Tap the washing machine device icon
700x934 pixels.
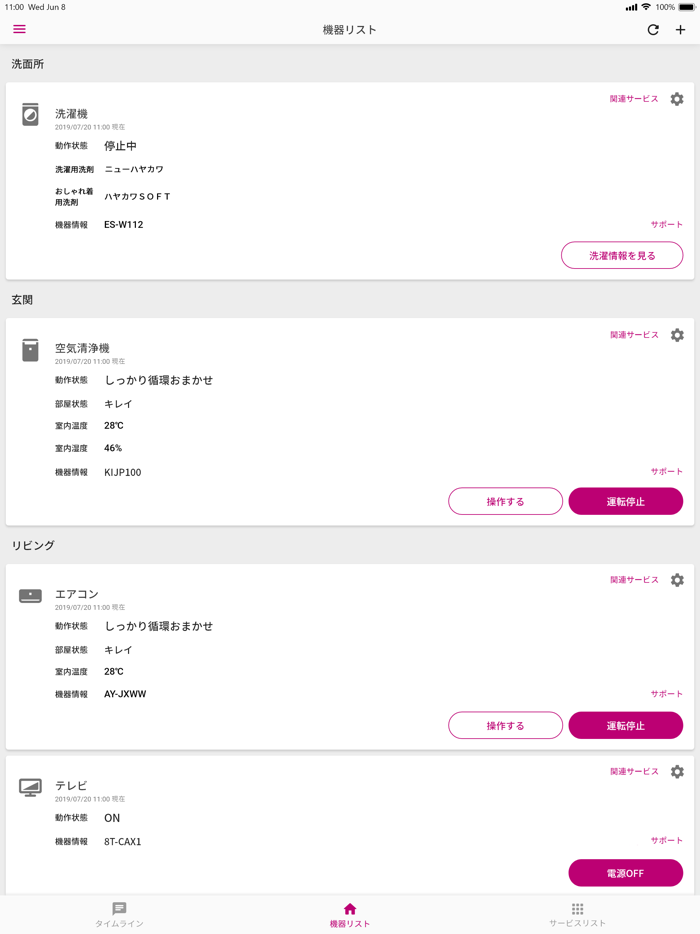(31, 115)
